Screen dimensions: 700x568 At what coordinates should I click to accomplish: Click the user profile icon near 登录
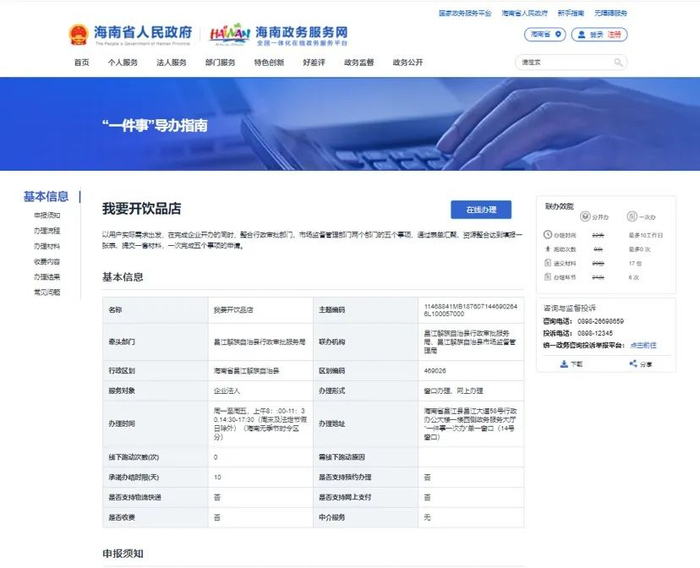pyautogui.click(x=581, y=34)
